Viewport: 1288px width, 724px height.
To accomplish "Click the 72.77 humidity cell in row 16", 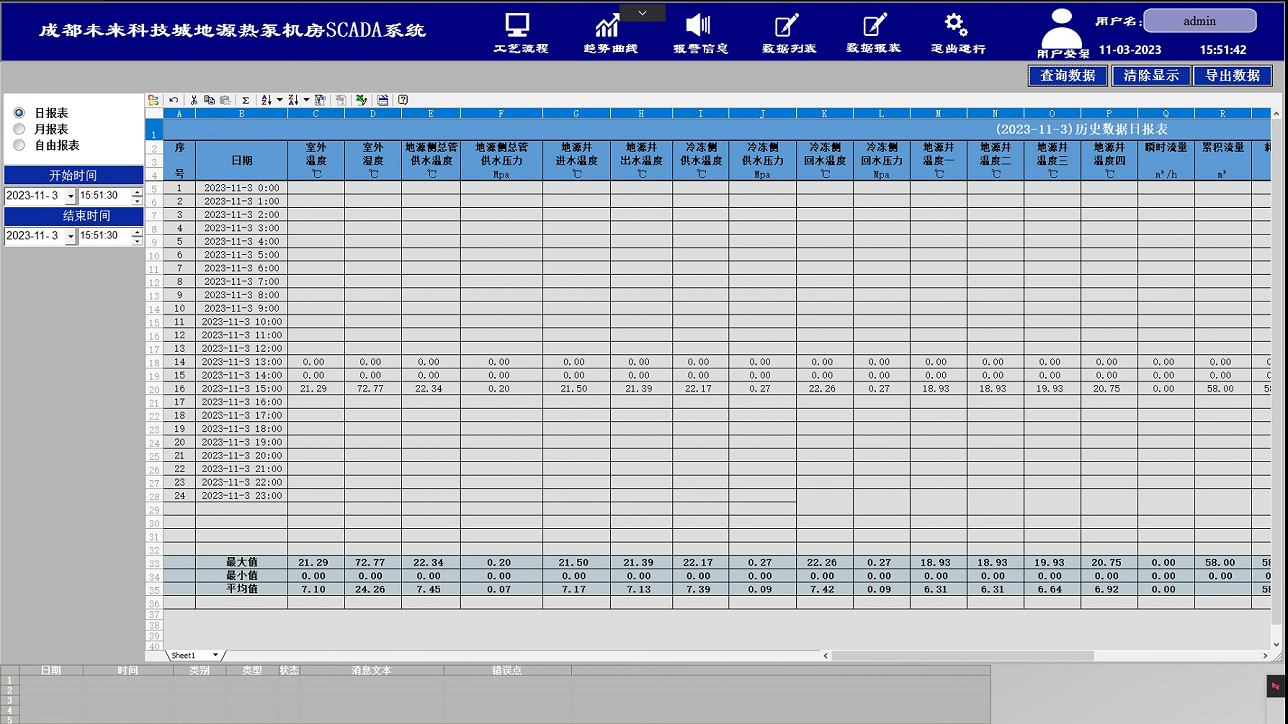I will click(x=371, y=388).
